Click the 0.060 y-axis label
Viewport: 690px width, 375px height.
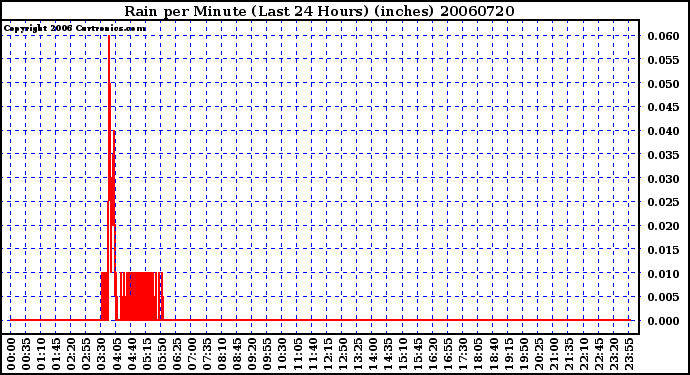(663, 36)
